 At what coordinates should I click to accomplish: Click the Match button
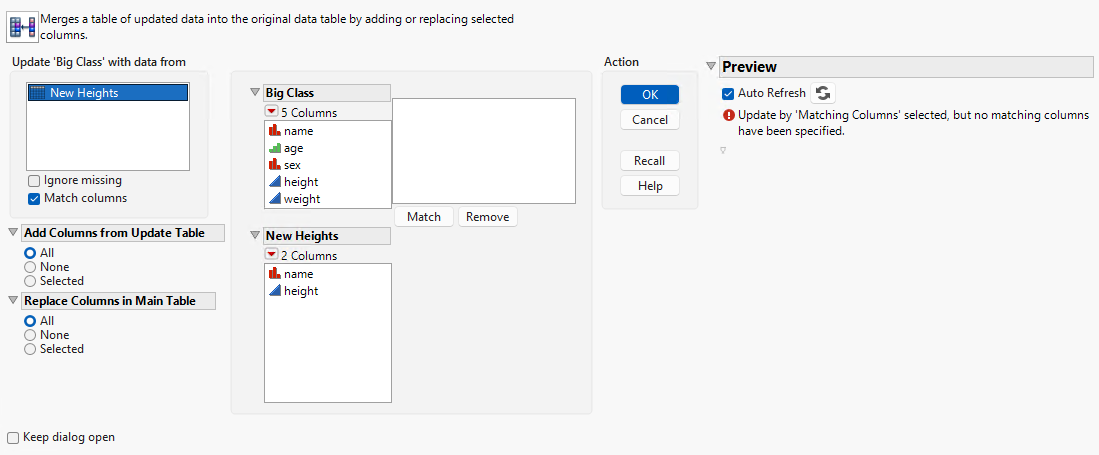point(424,217)
